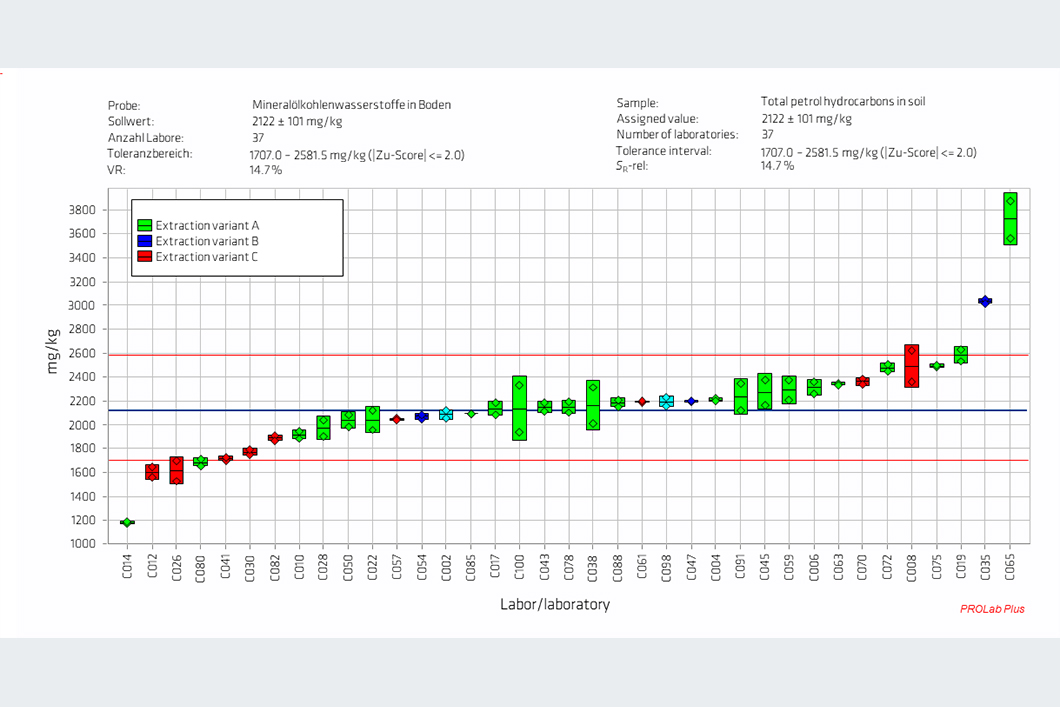The width and height of the screenshot is (1060, 707).
Task: Click the C065 x-axis label
Action: pos(1010,566)
